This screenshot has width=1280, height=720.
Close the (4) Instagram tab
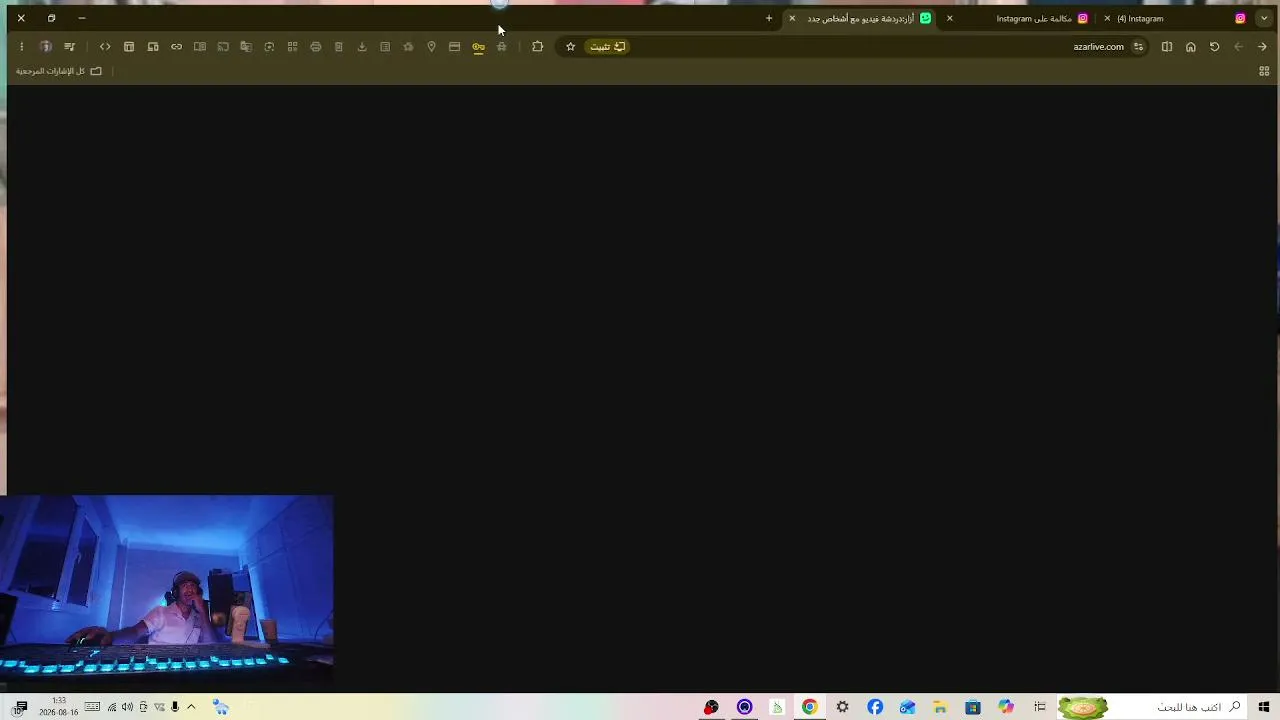point(1107,18)
